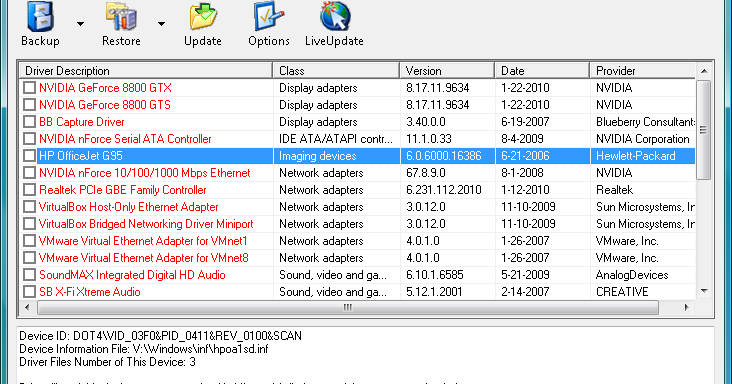
Task: Click version 6.231.112.2010 cell
Action: click(x=443, y=190)
